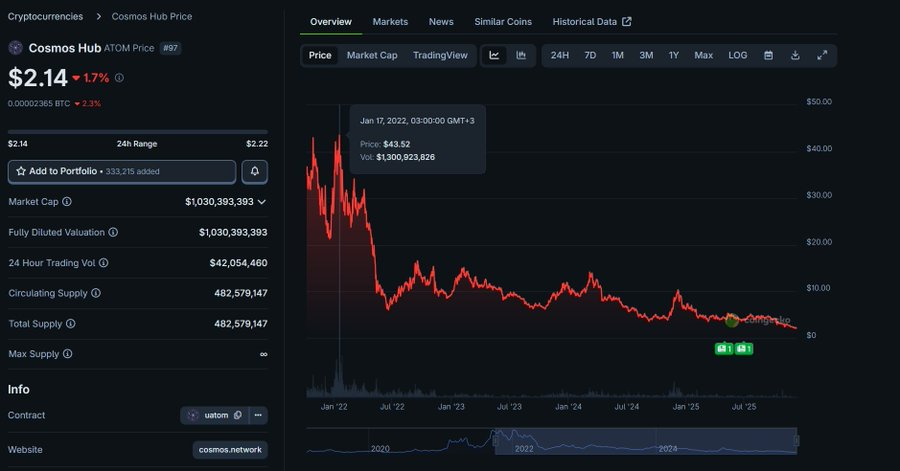Image resolution: width=900 pixels, height=471 pixels.
Task: Switch to candlestick chart icon
Action: point(521,56)
